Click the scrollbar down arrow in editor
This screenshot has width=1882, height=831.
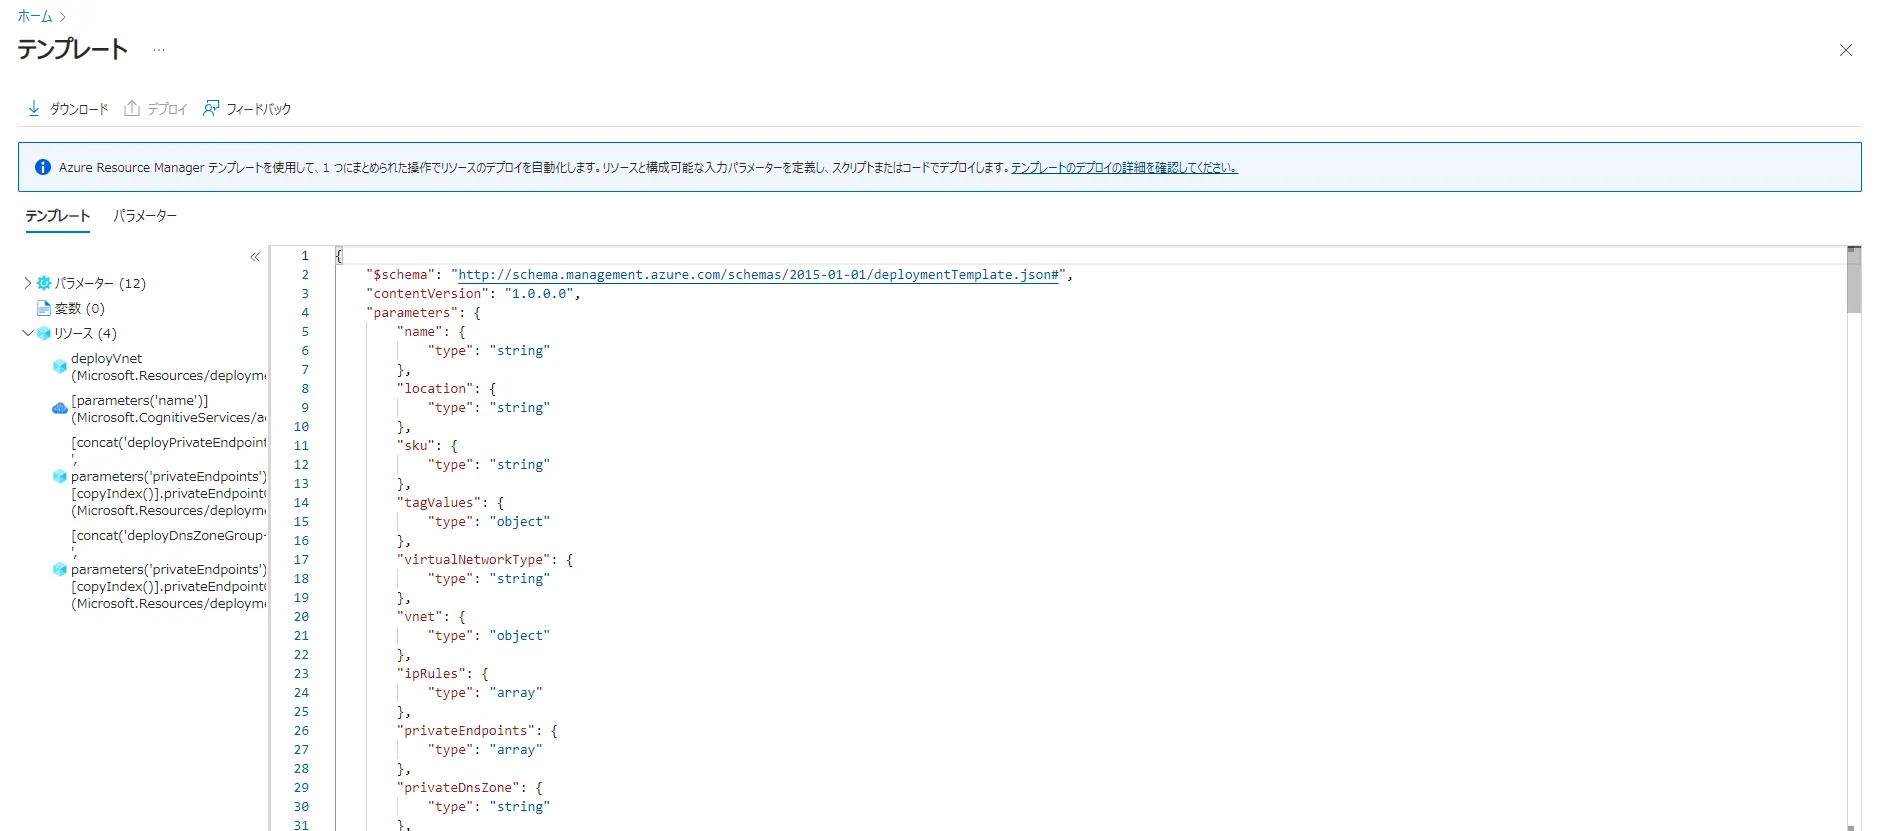coord(1853,827)
